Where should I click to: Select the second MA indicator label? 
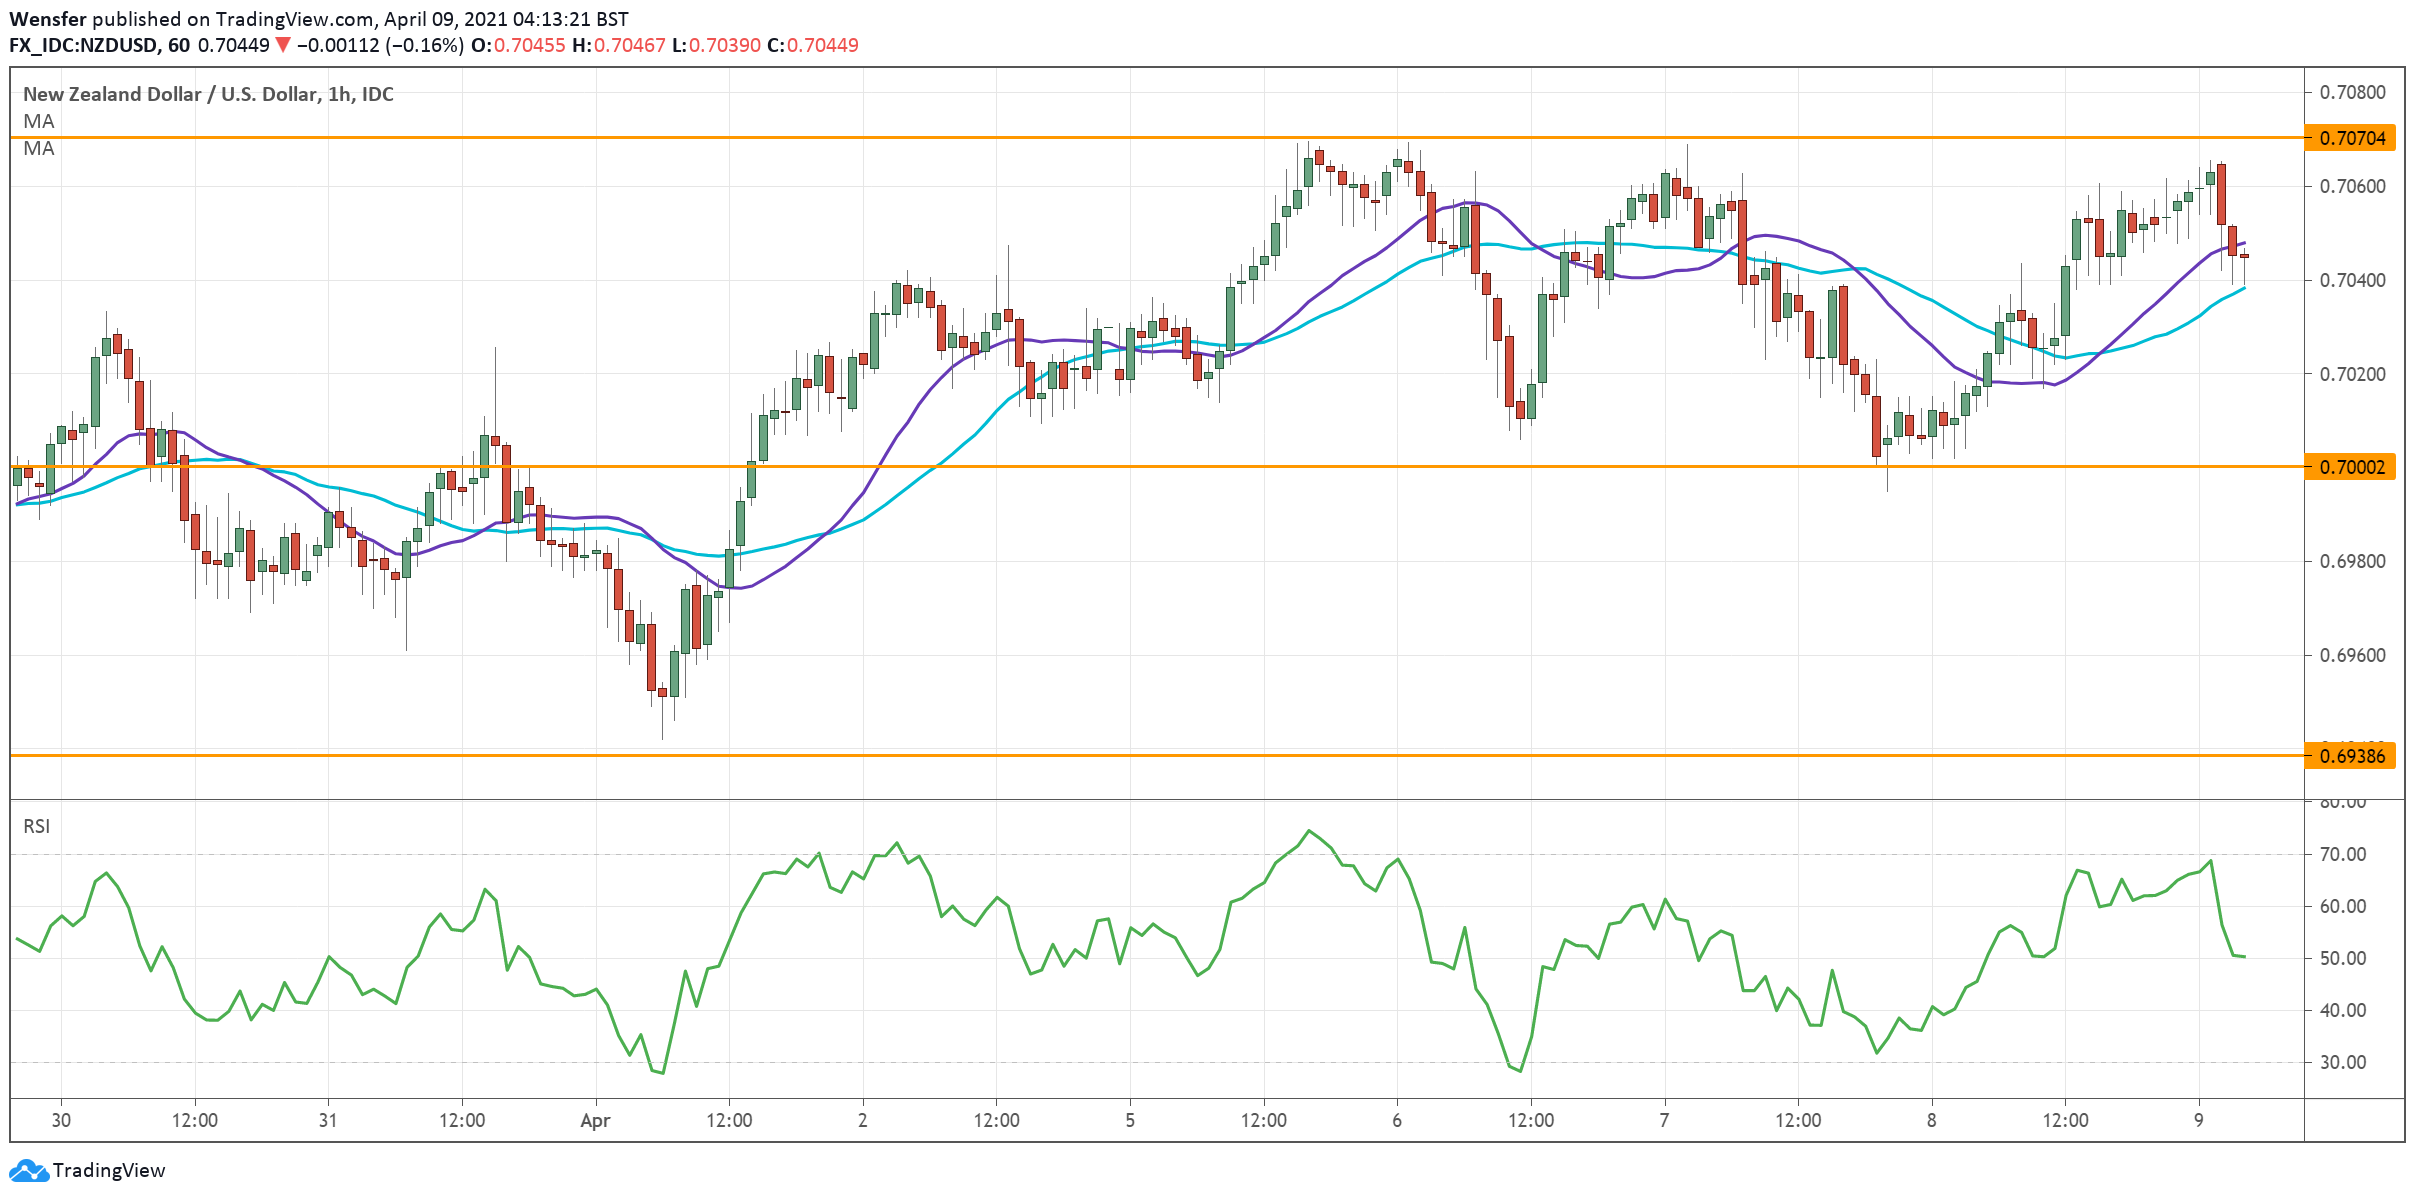pyautogui.click(x=37, y=149)
